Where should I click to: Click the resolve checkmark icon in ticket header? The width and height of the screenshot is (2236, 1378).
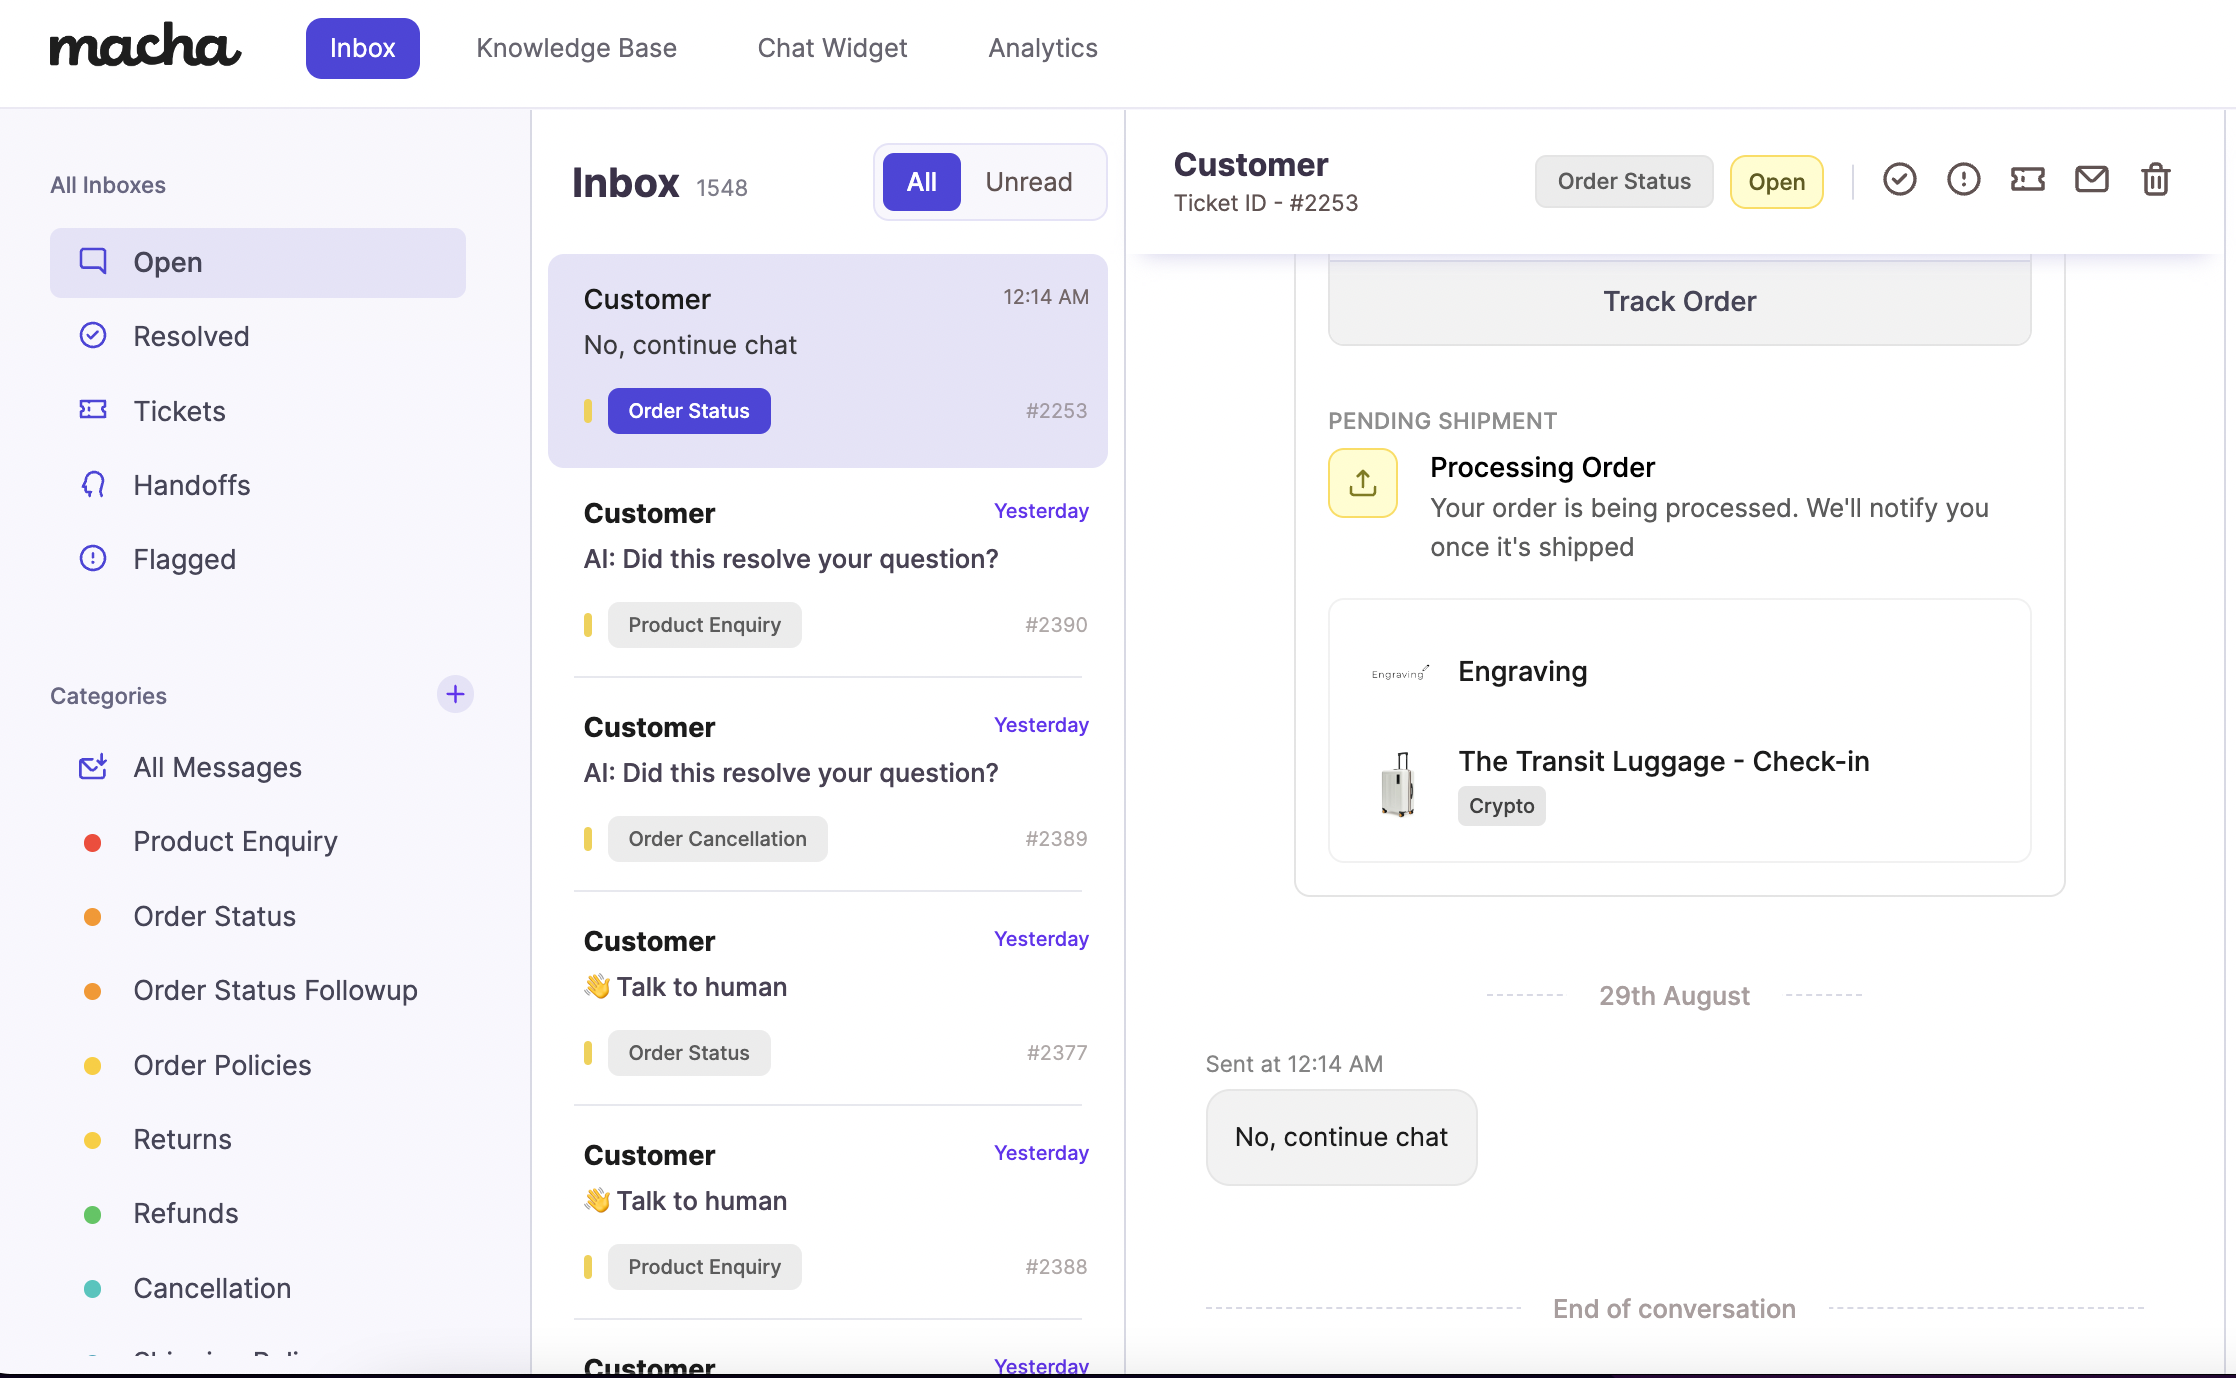pos(1899,180)
